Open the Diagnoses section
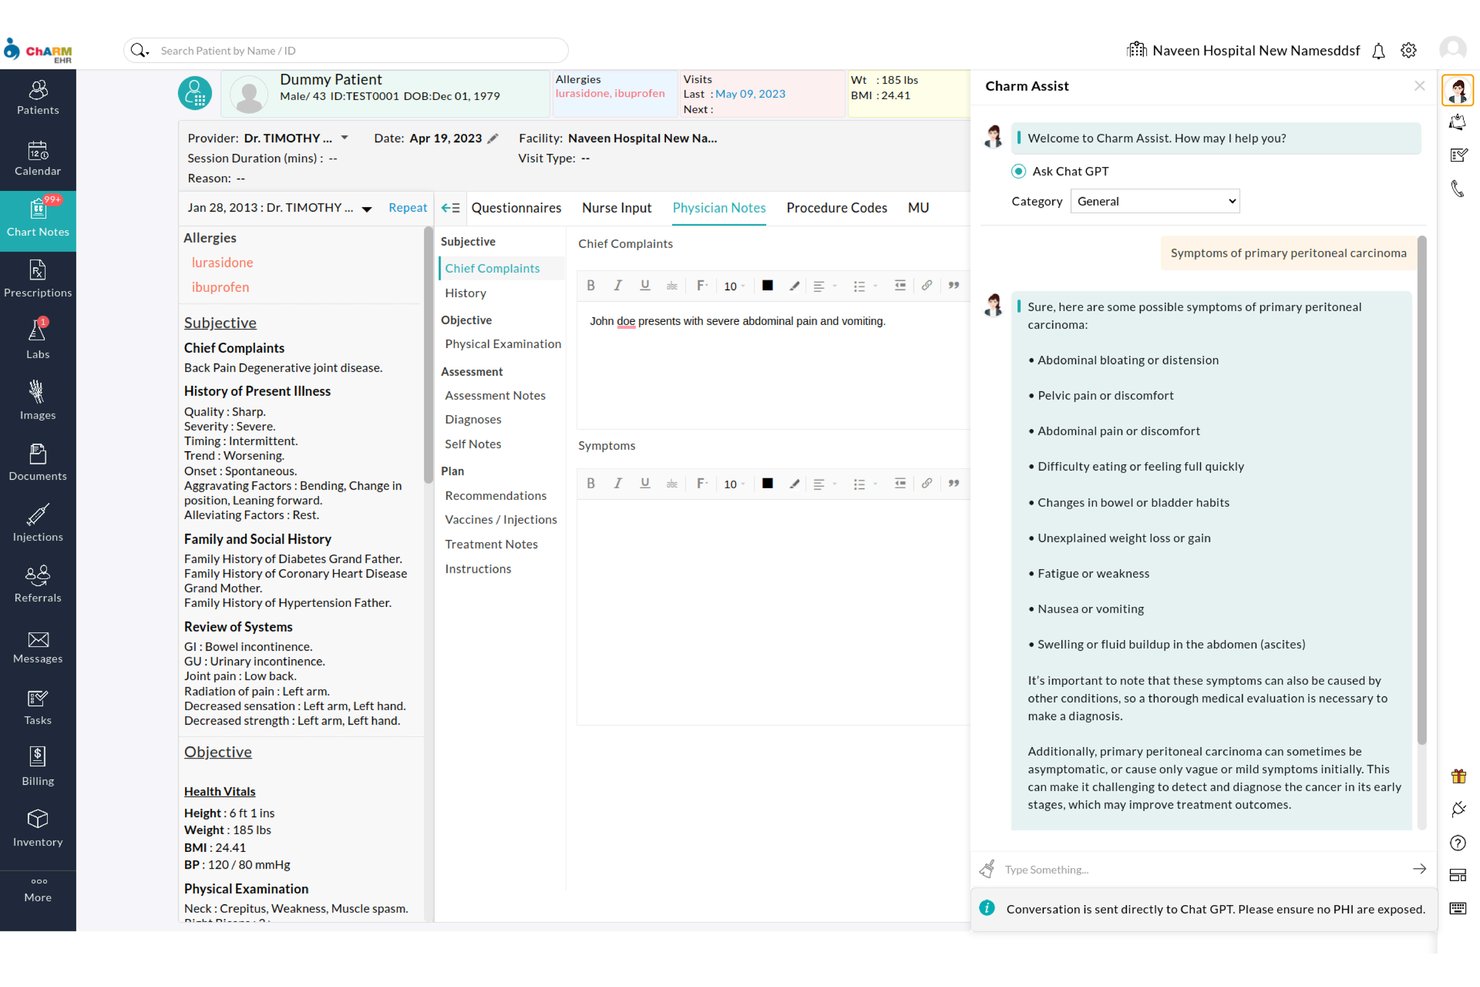The image size is (1480, 987). click(x=473, y=420)
